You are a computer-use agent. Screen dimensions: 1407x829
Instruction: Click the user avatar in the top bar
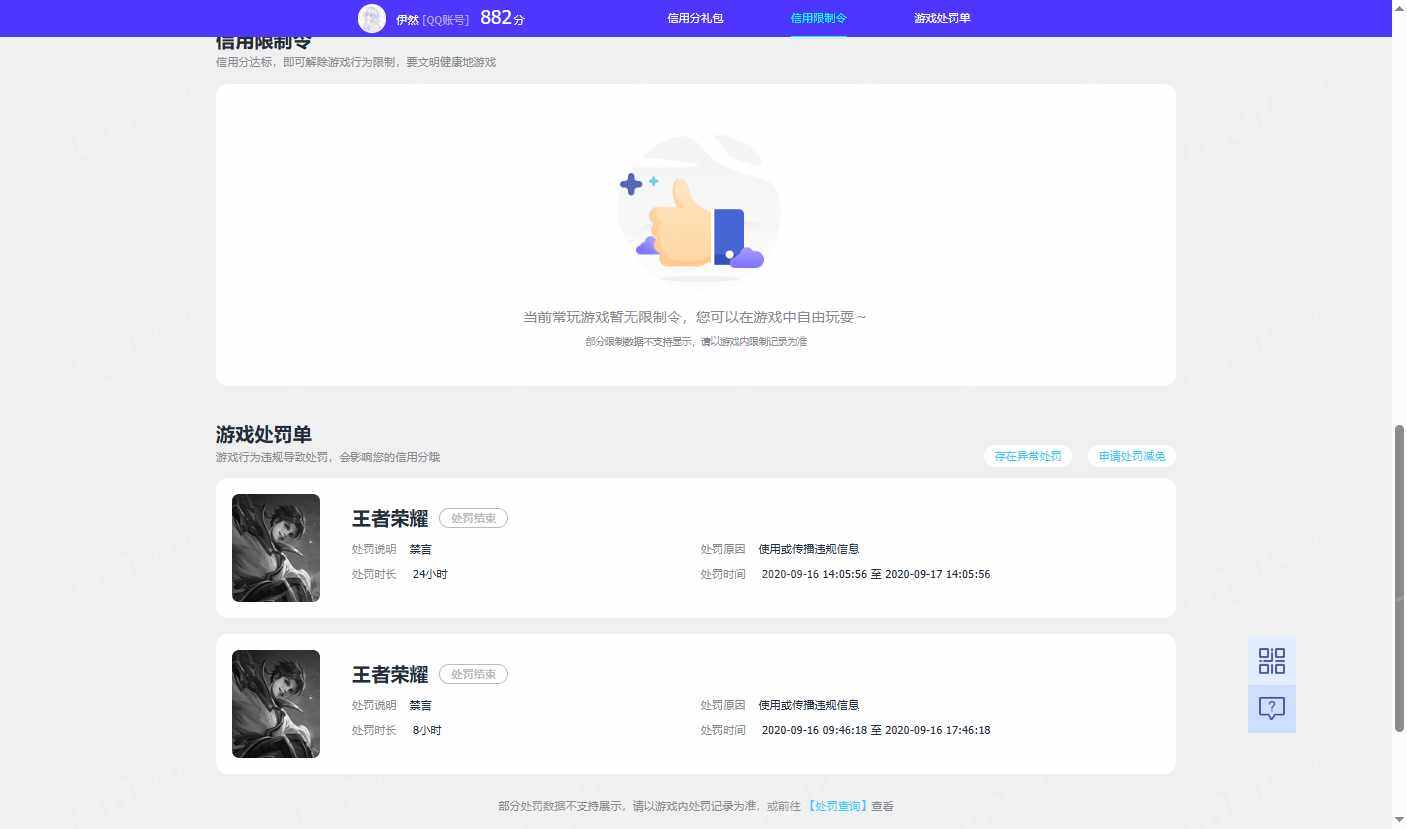coord(372,18)
